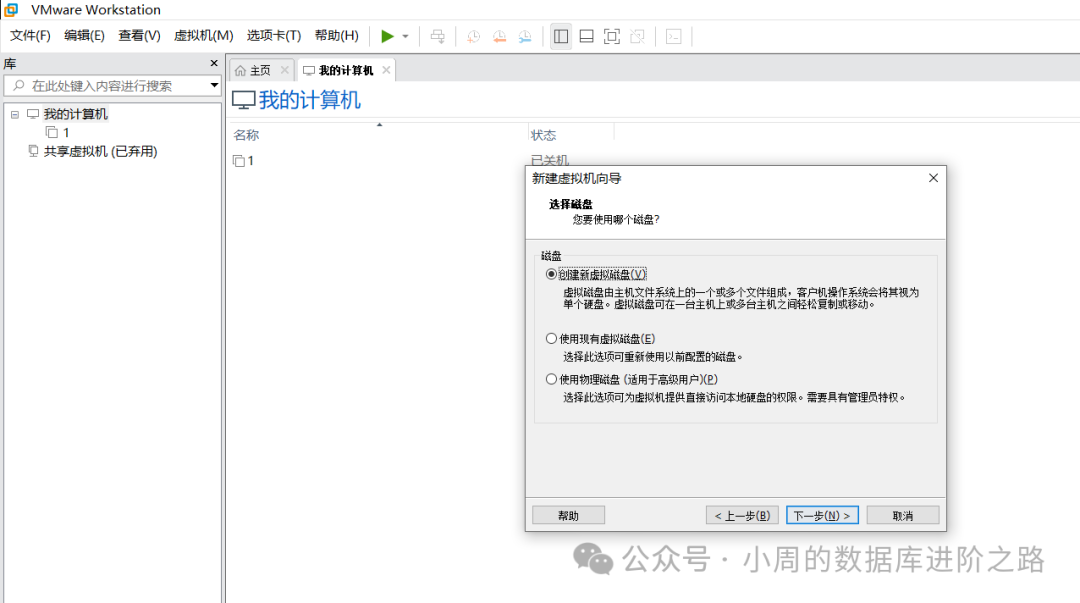1080x603 pixels.
Task: Open the snapshot manager
Action: [x=525, y=36]
